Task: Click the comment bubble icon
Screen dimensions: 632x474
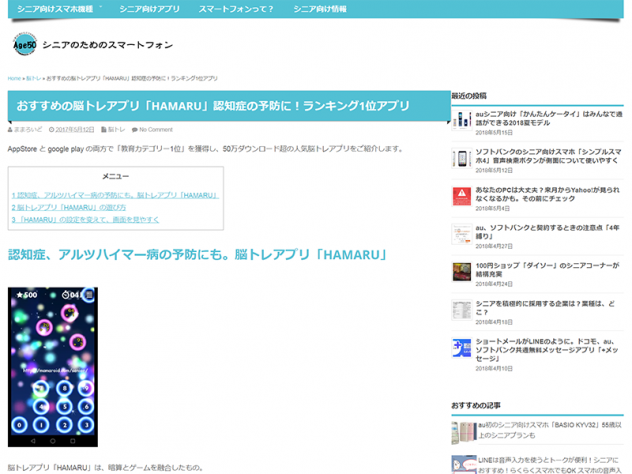Action: click(x=135, y=129)
